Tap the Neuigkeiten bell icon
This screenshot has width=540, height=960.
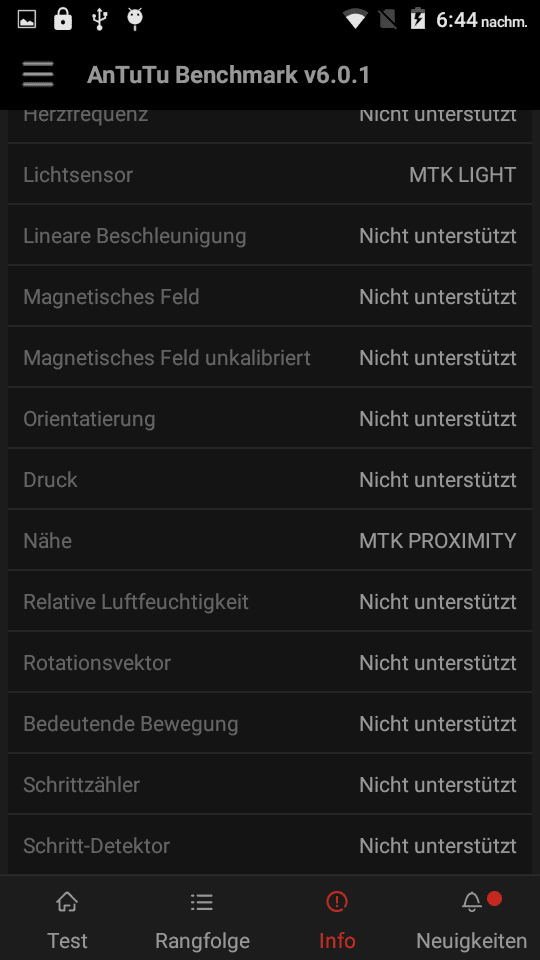471,902
